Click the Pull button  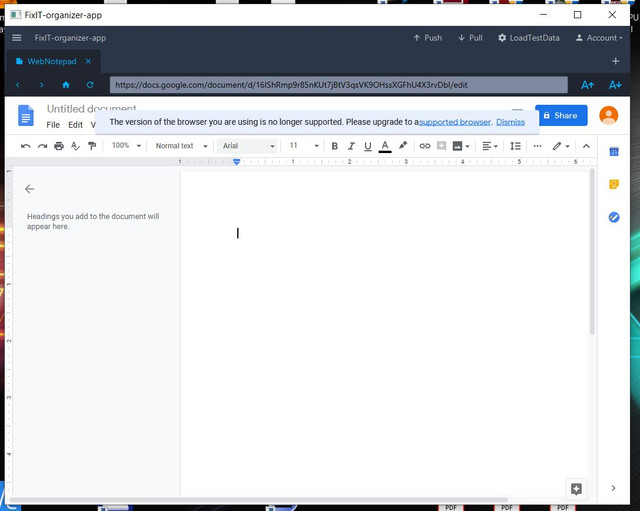tap(470, 38)
